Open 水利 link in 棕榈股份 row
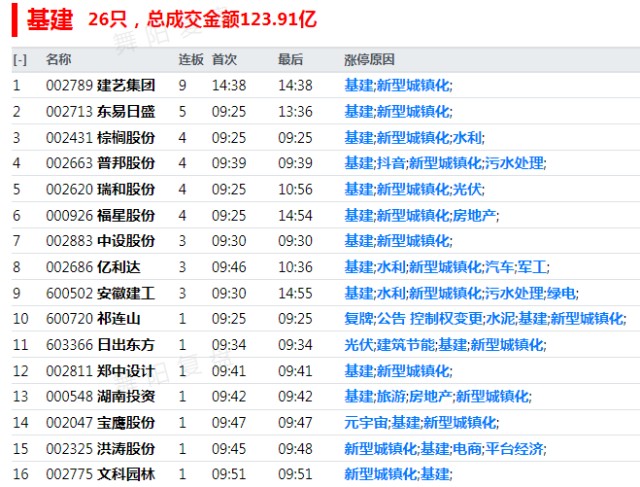The image size is (640, 487). pyautogui.click(x=467, y=138)
